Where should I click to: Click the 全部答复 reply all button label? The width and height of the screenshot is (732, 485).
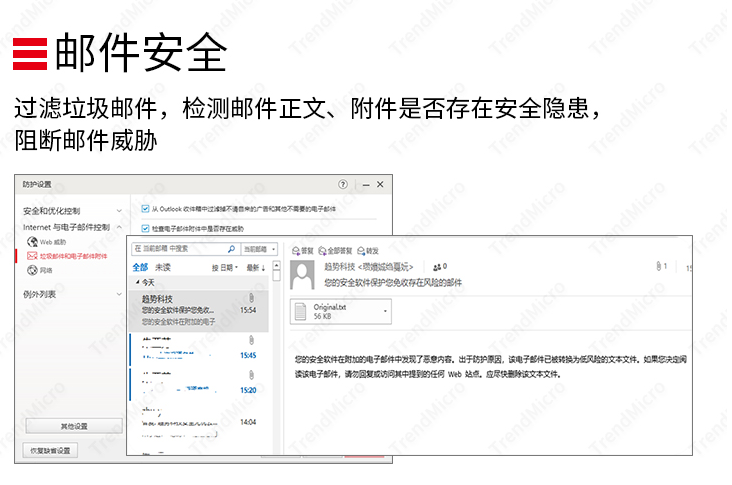[x=341, y=253]
